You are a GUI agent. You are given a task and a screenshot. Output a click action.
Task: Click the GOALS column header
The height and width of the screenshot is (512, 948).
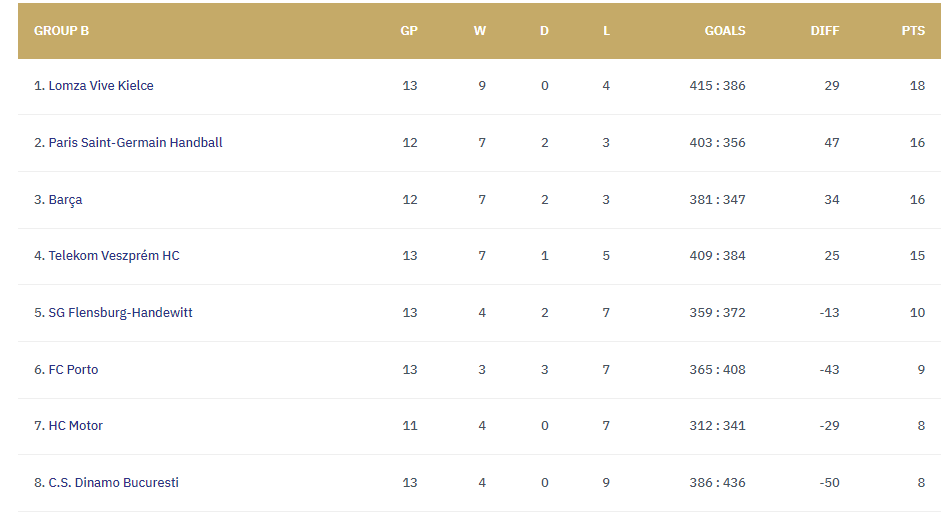725,31
